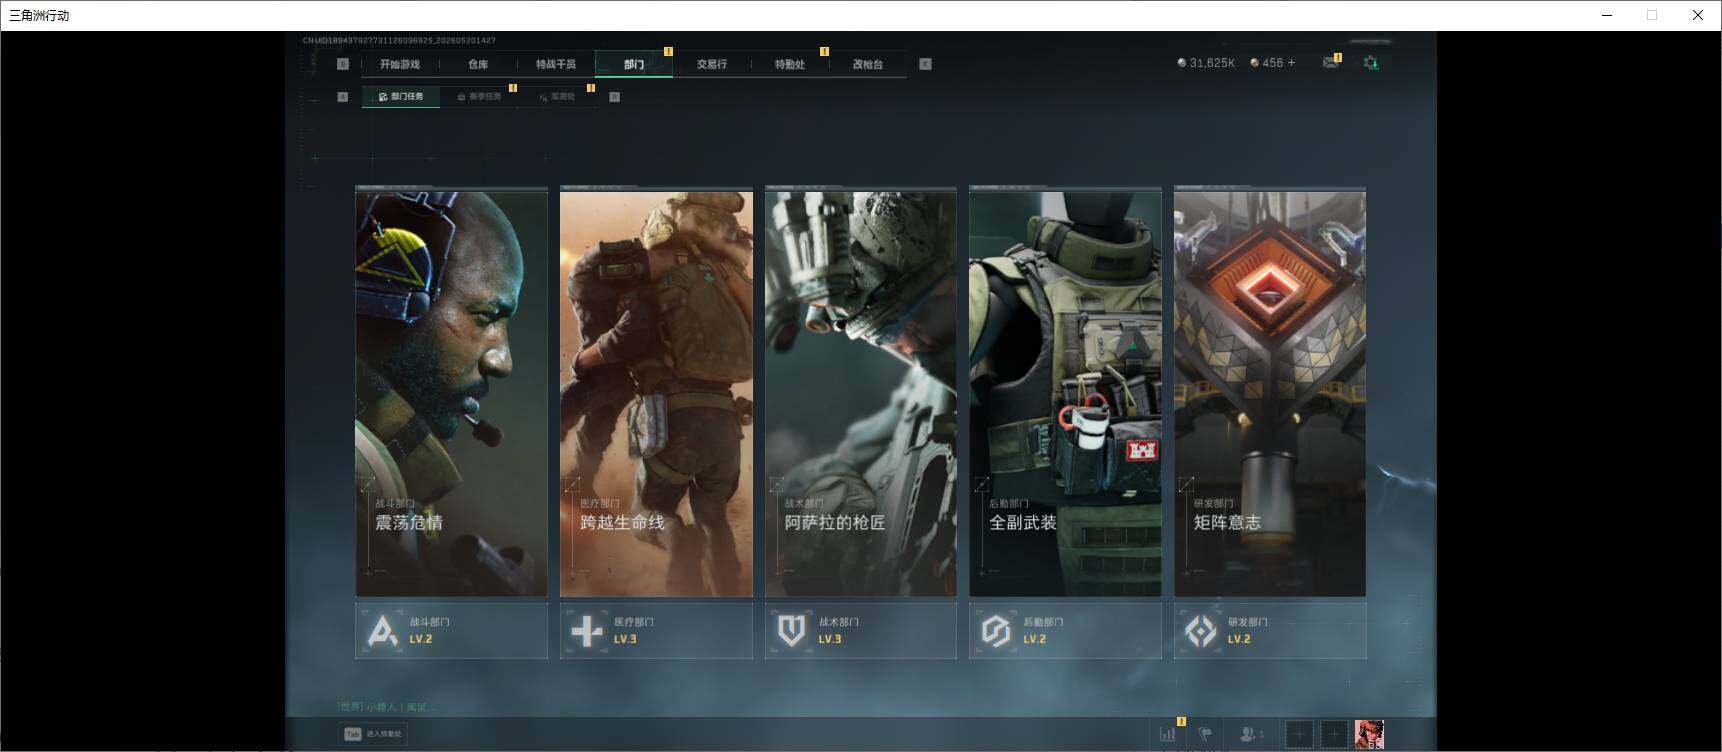
Task: Click the 战斗部门 emblem icon
Action: [382, 631]
